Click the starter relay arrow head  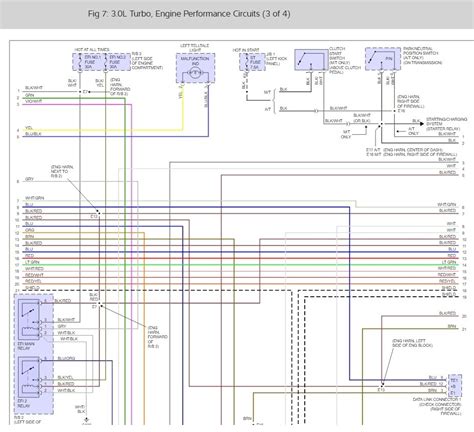coord(422,124)
